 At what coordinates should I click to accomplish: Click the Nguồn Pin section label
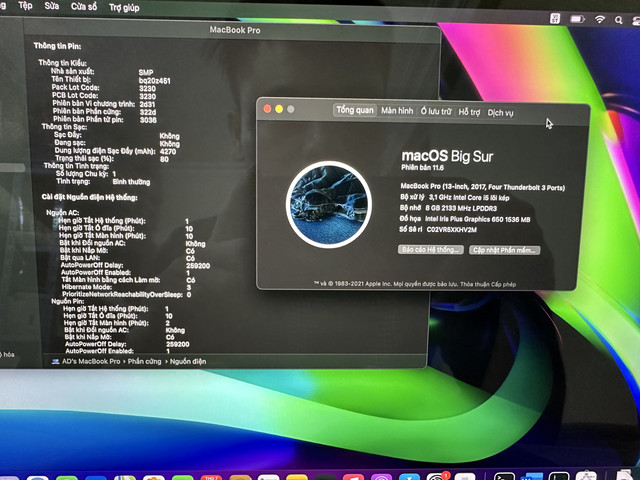point(68,301)
